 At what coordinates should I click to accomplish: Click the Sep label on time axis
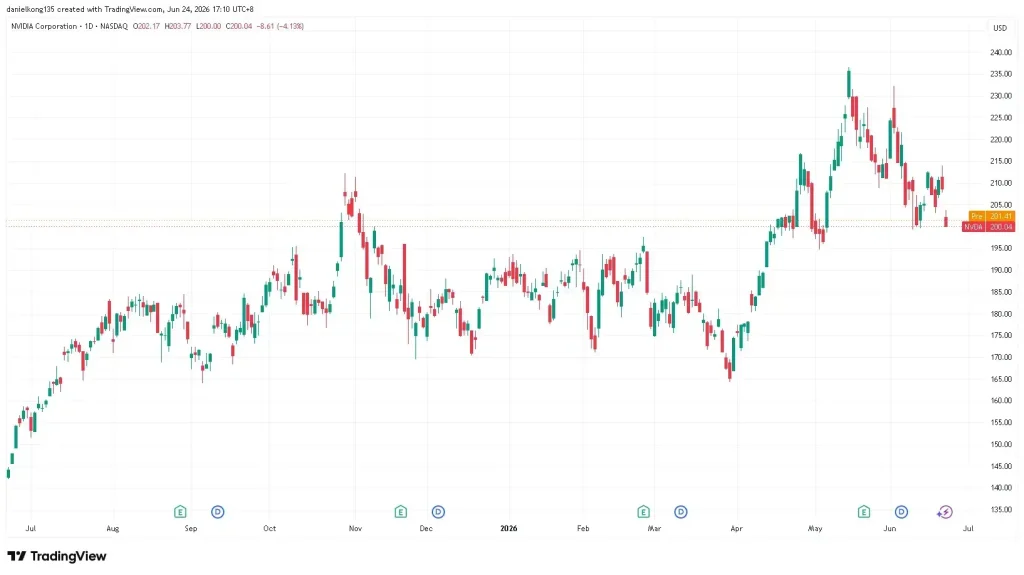tap(191, 529)
